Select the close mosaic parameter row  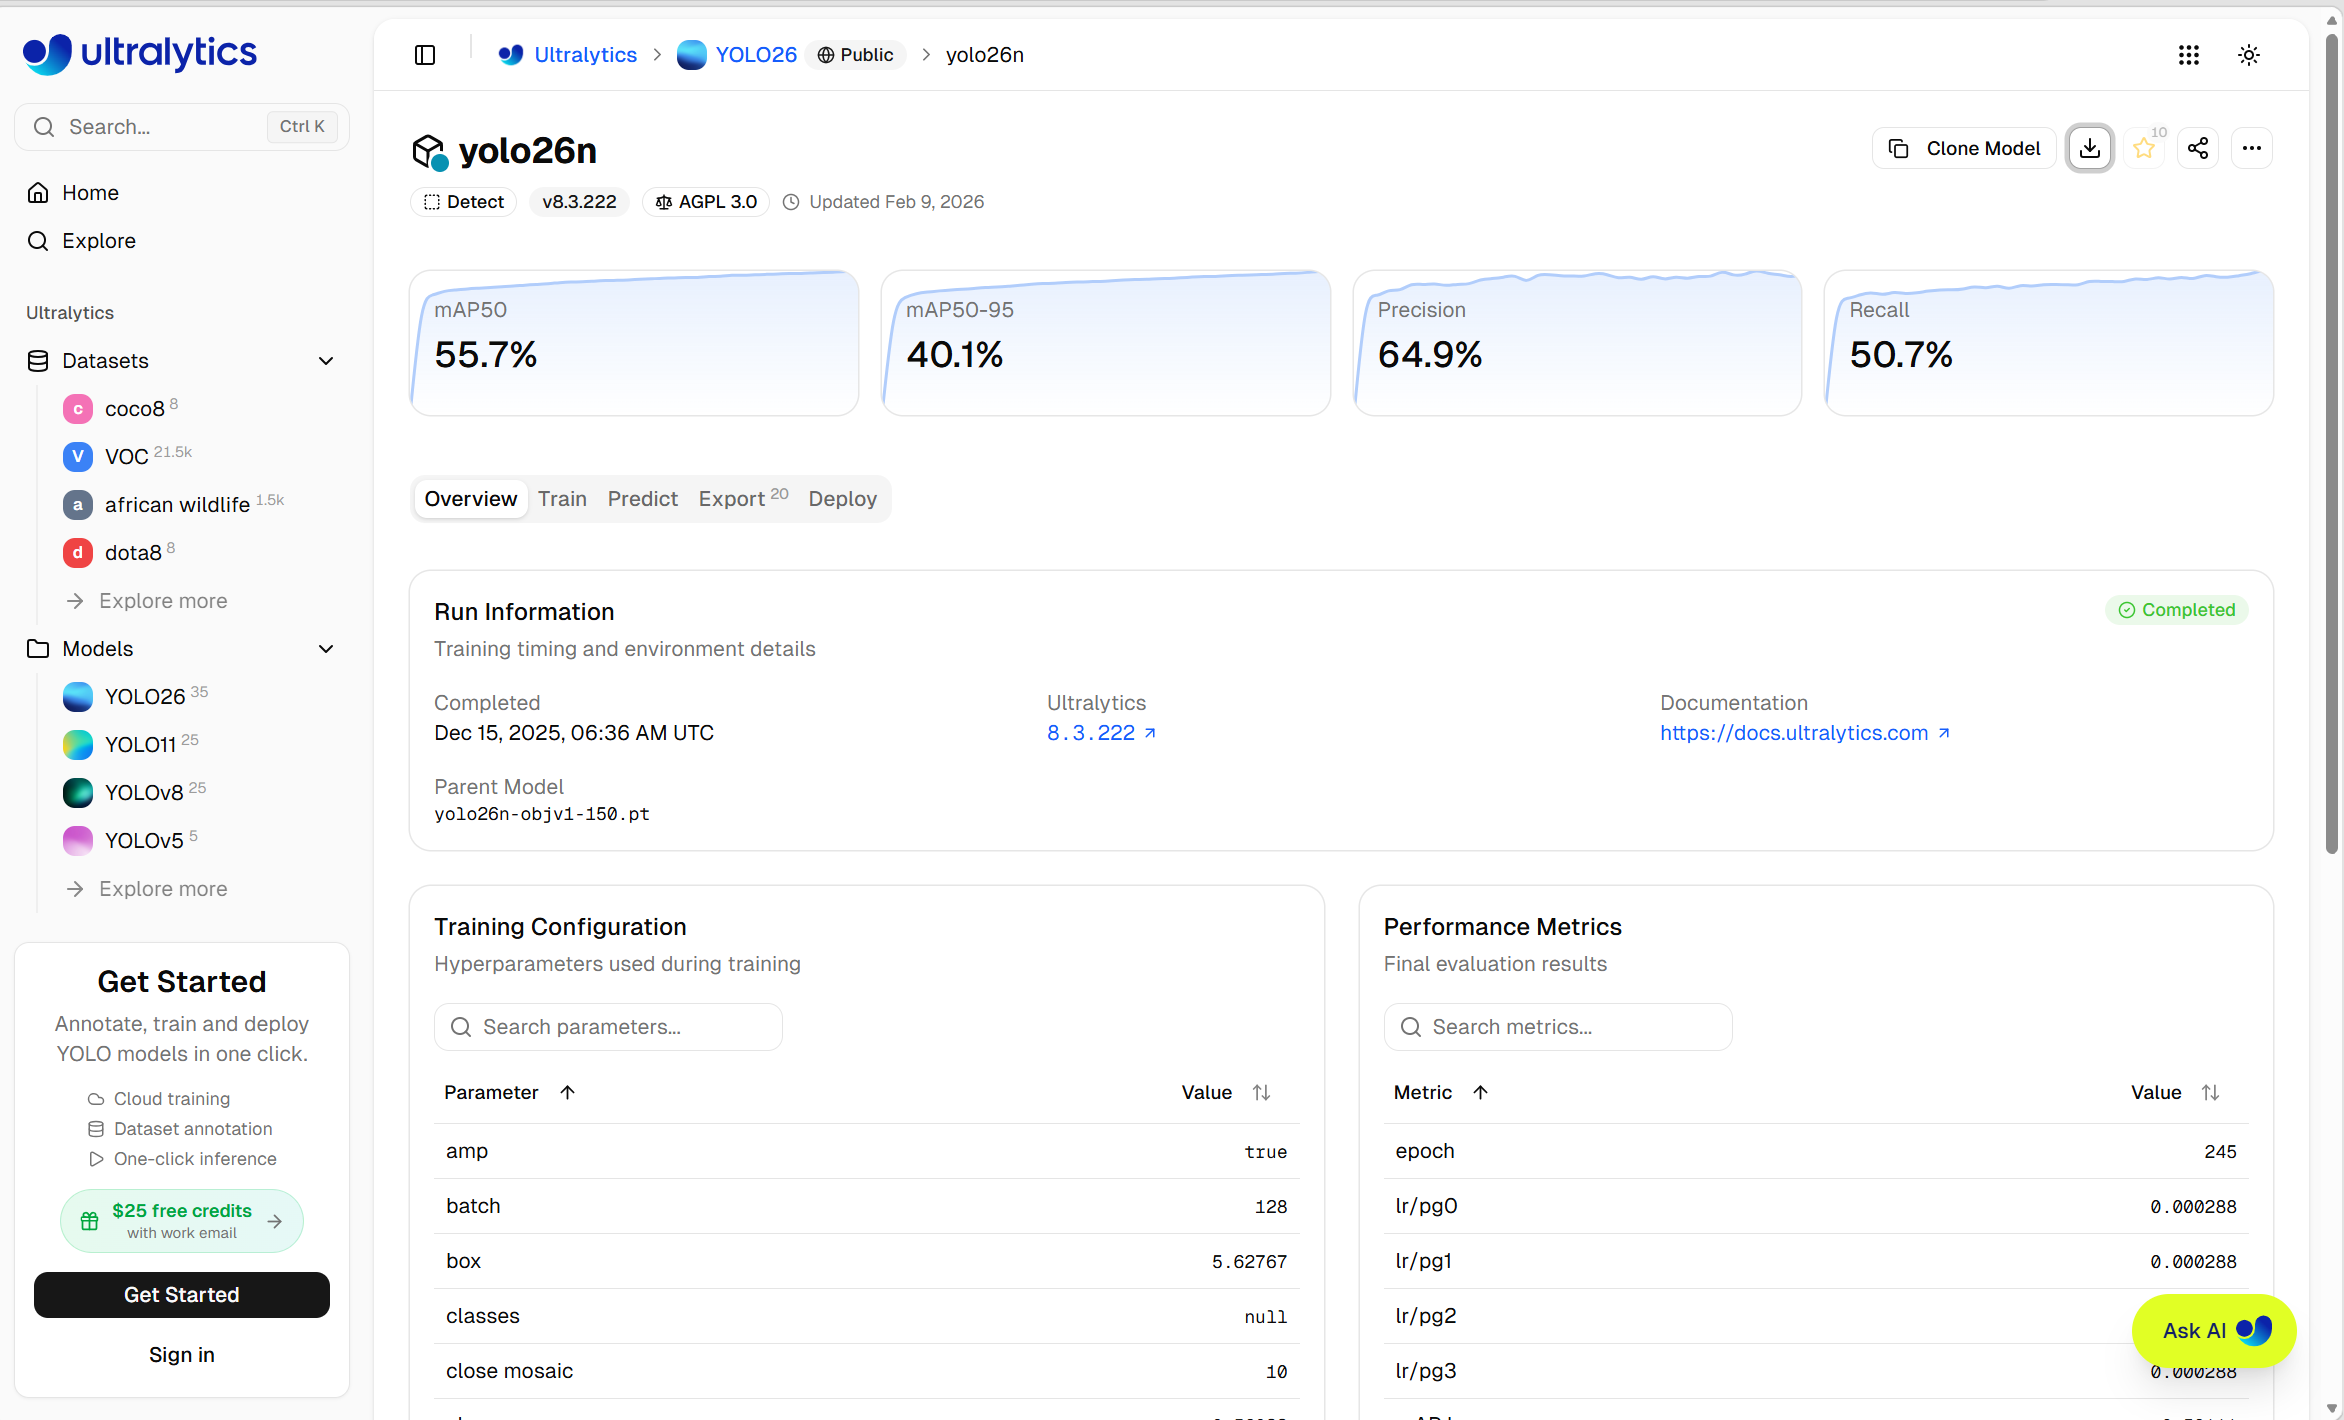click(x=867, y=1371)
